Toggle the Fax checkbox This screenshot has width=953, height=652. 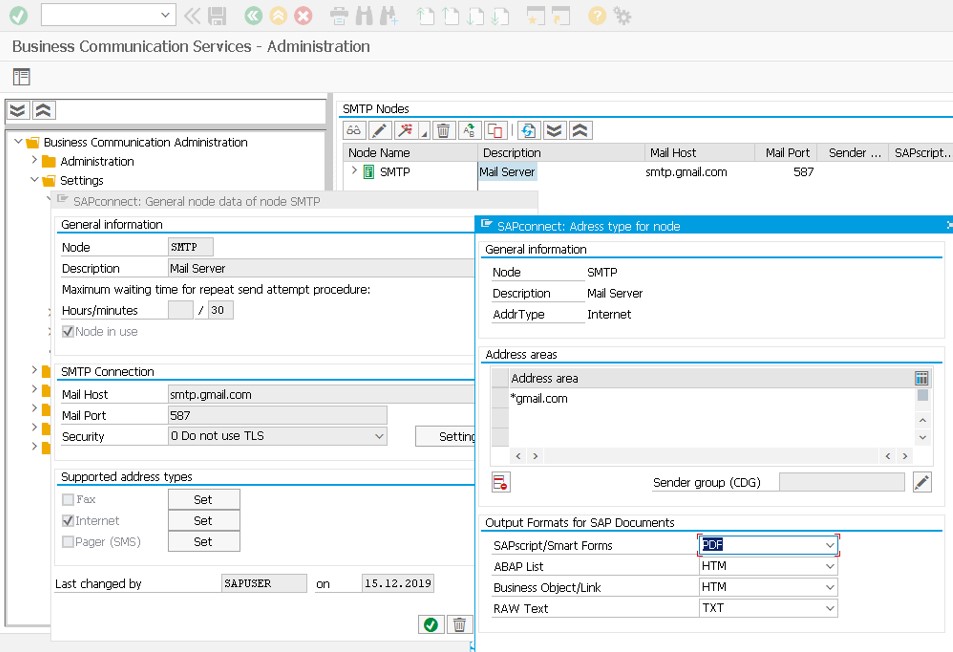68,499
